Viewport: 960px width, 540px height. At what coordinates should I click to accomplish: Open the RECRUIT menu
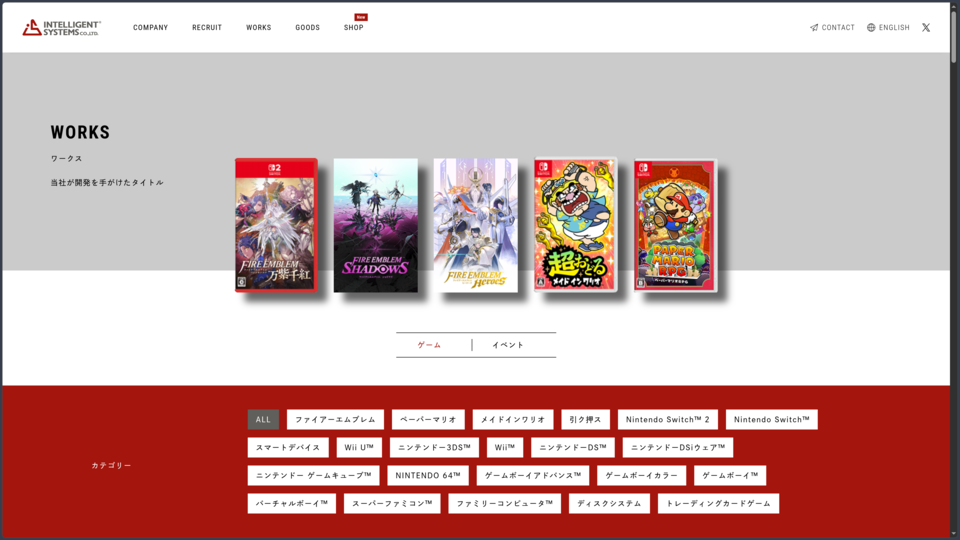tap(207, 28)
